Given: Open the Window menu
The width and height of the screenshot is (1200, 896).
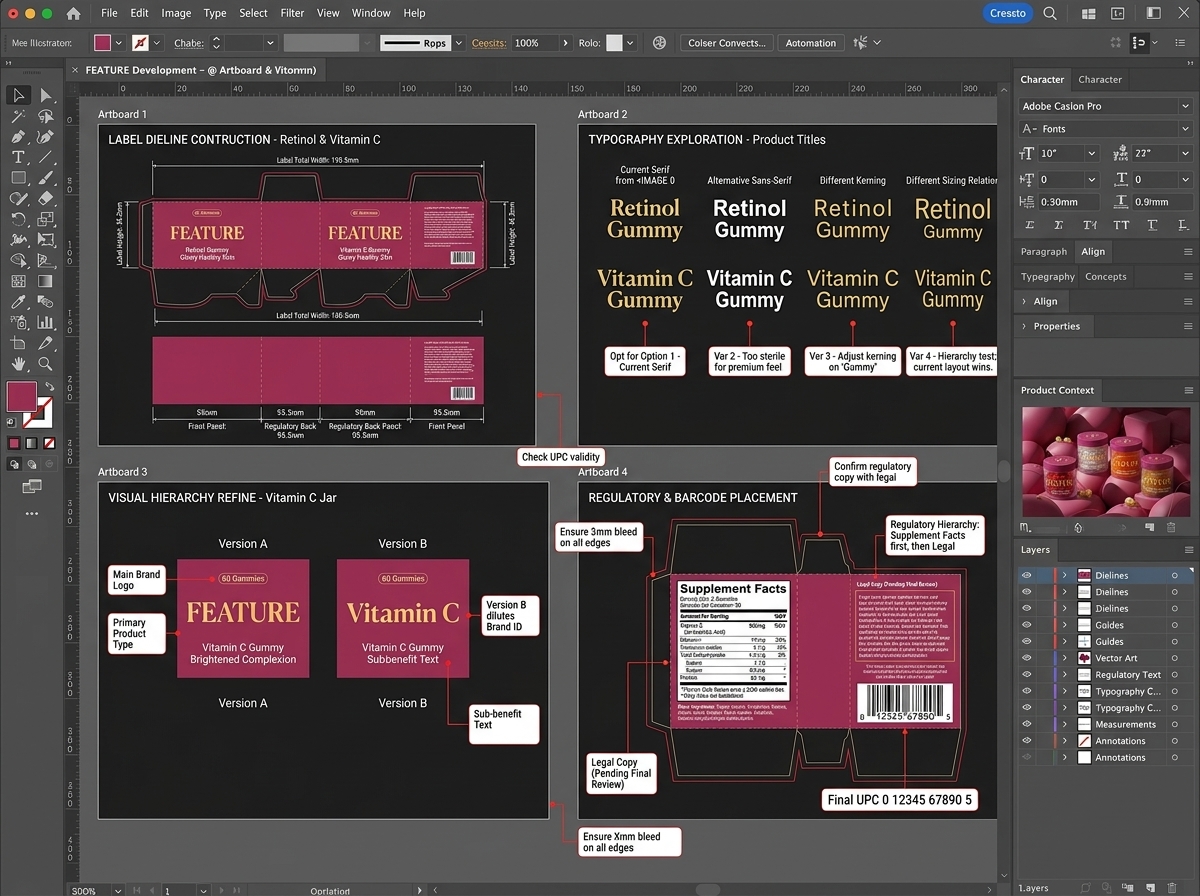Looking at the screenshot, I should tap(371, 13).
